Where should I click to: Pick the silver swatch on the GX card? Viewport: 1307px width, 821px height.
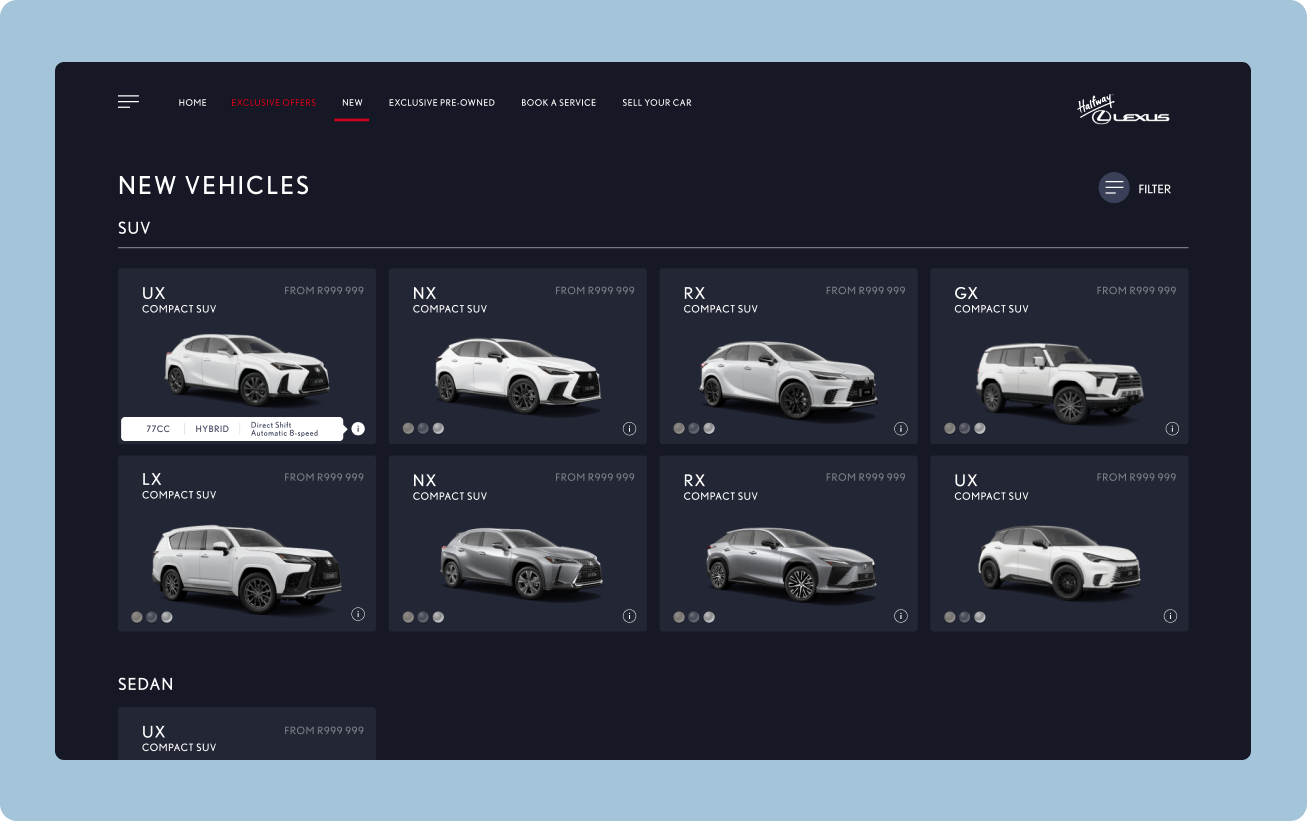coord(979,428)
